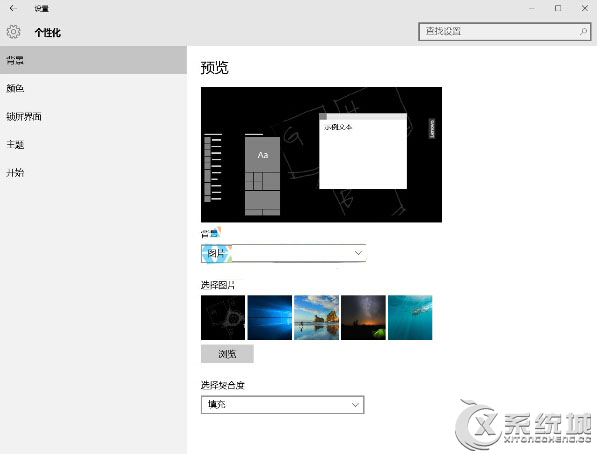Click the 个性化 page title
The width and height of the screenshot is (597, 454).
click(x=48, y=33)
